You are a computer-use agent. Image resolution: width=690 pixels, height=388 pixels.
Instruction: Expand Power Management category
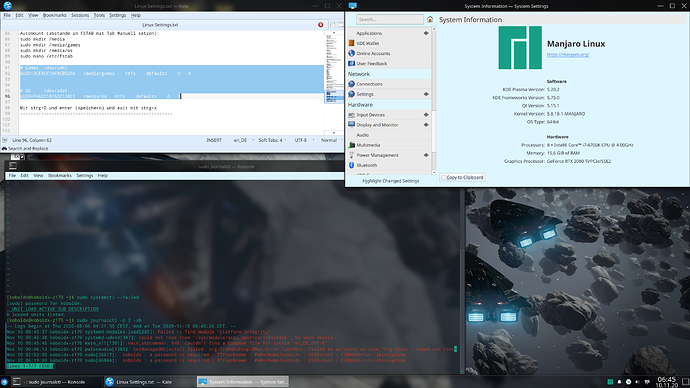[x=426, y=155]
